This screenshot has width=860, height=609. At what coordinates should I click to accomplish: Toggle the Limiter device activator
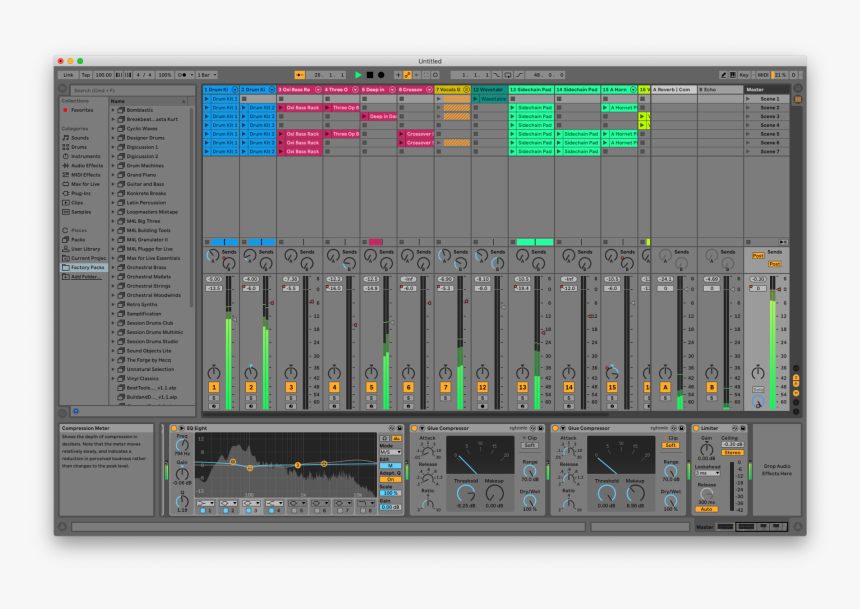(x=696, y=428)
